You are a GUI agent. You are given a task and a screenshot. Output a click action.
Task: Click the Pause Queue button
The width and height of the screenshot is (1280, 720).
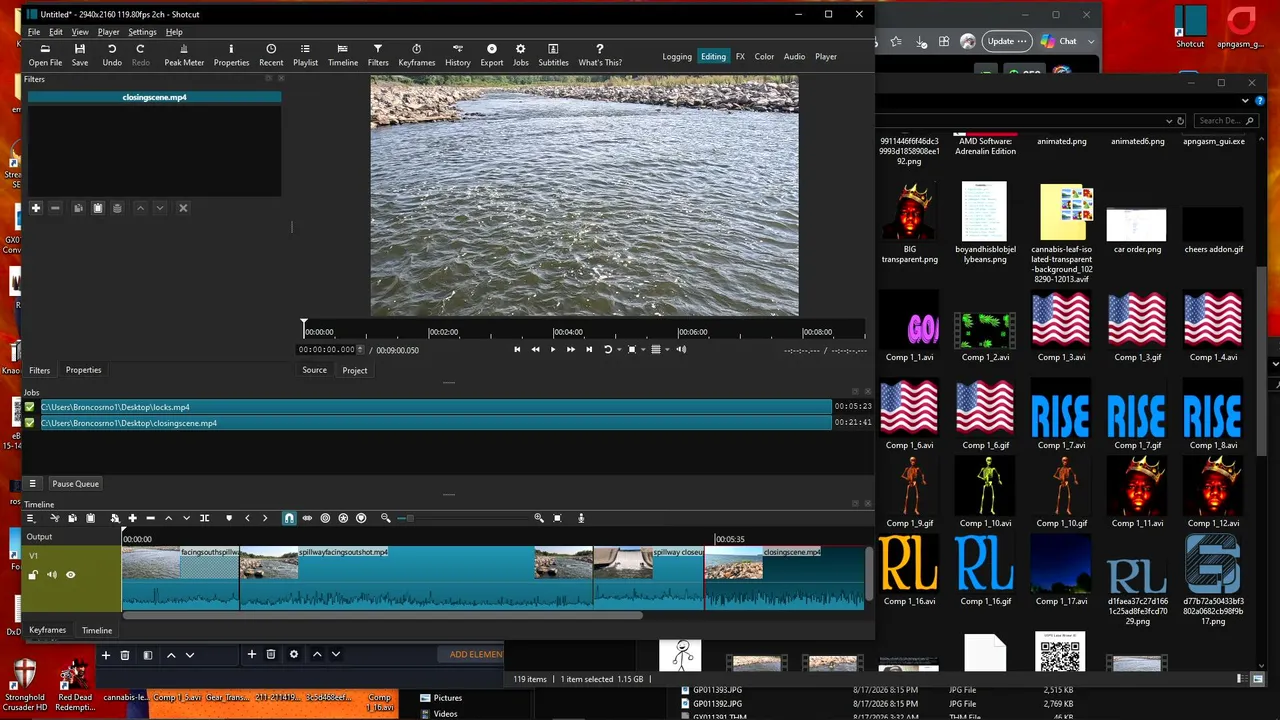click(x=76, y=484)
